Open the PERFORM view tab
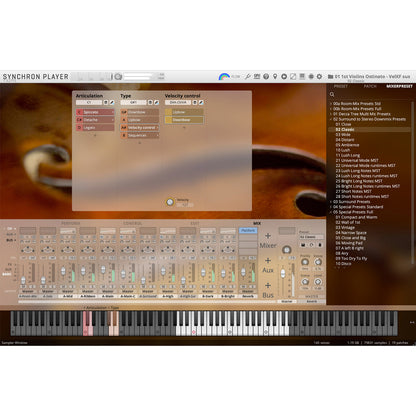 (x=71, y=223)
